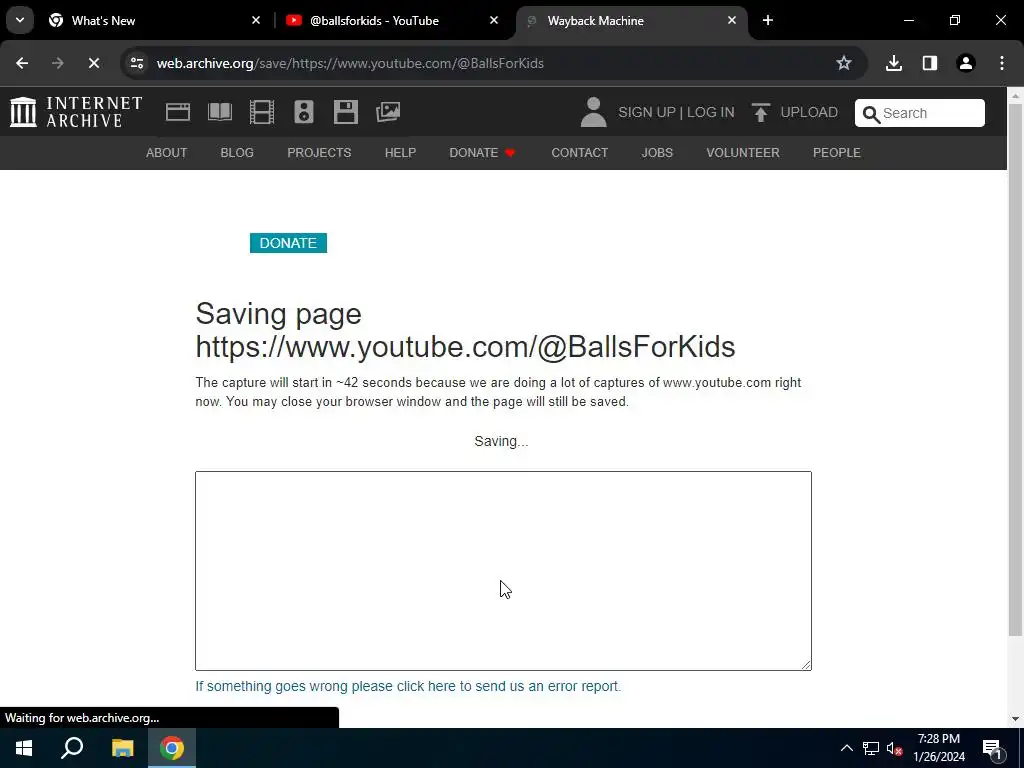Close the Wayback Machine tab
The width and height of the screenshot is (1024, 768).
732,20
